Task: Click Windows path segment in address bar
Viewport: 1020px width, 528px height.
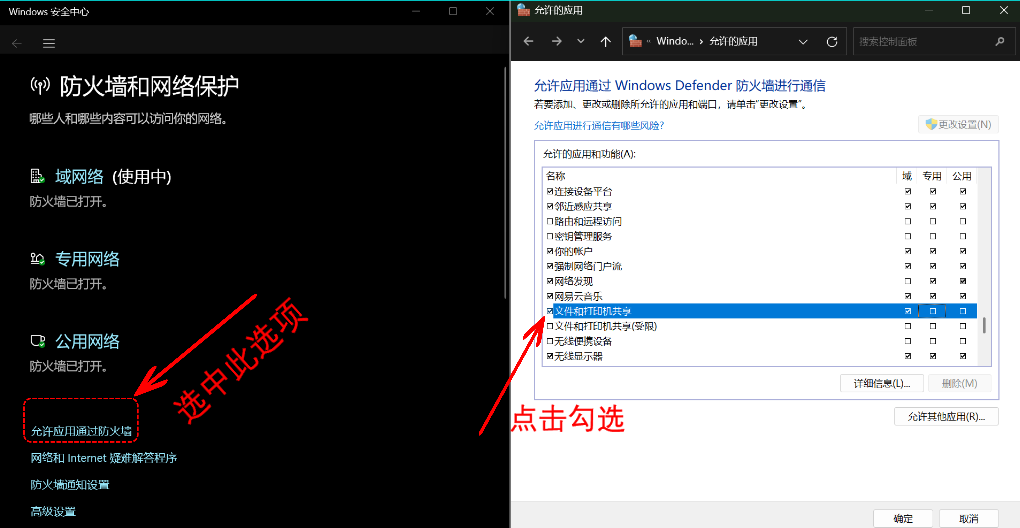Action: [x=675, y=42]
